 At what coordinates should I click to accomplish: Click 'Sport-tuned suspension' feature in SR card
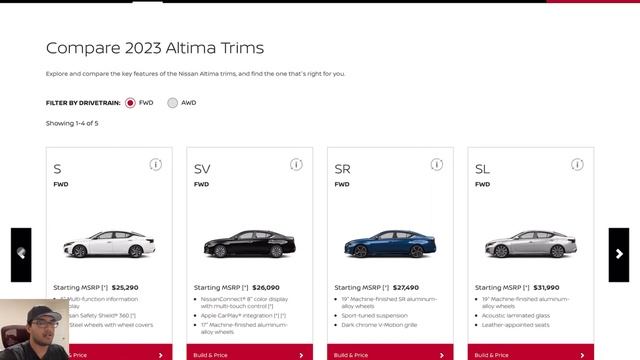click(374, 316)
